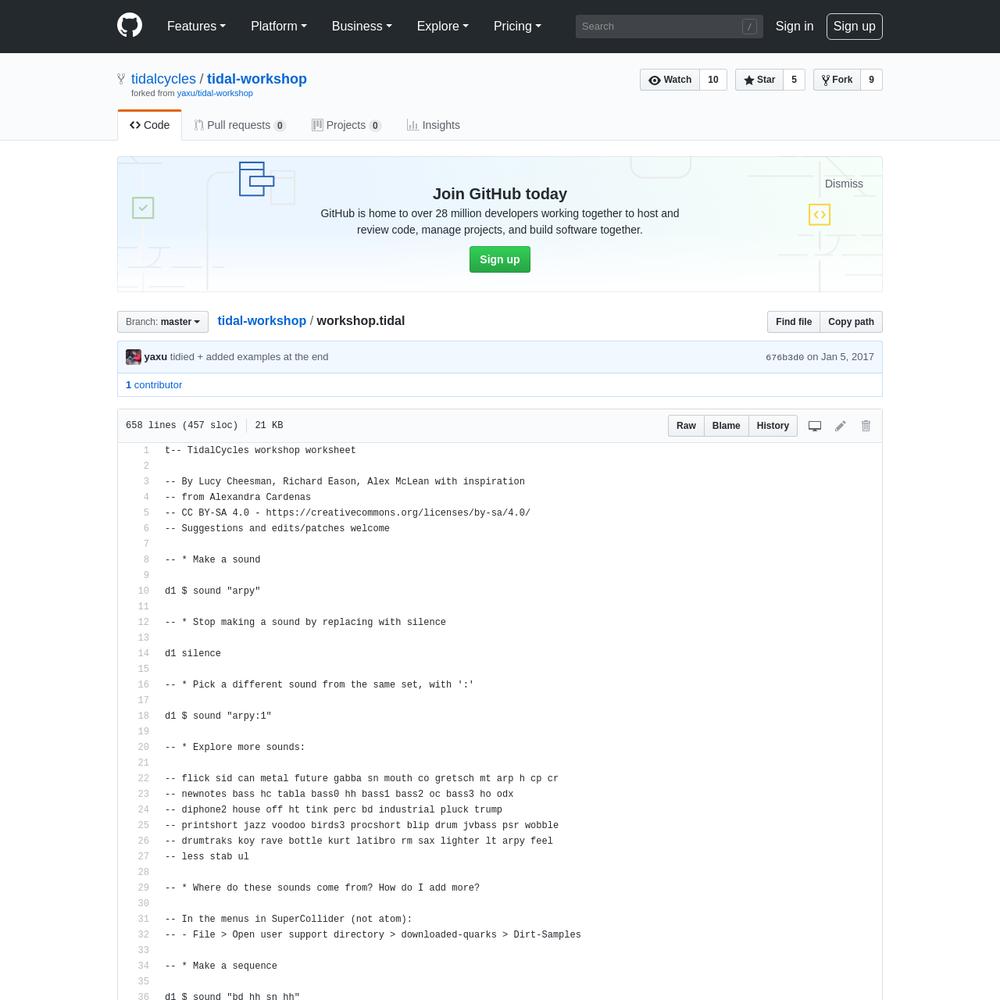Image resolution: width=1000 pixels, height=1000 pixels.
Task: Click the green Sign up banner button
Action: [499, 260]
